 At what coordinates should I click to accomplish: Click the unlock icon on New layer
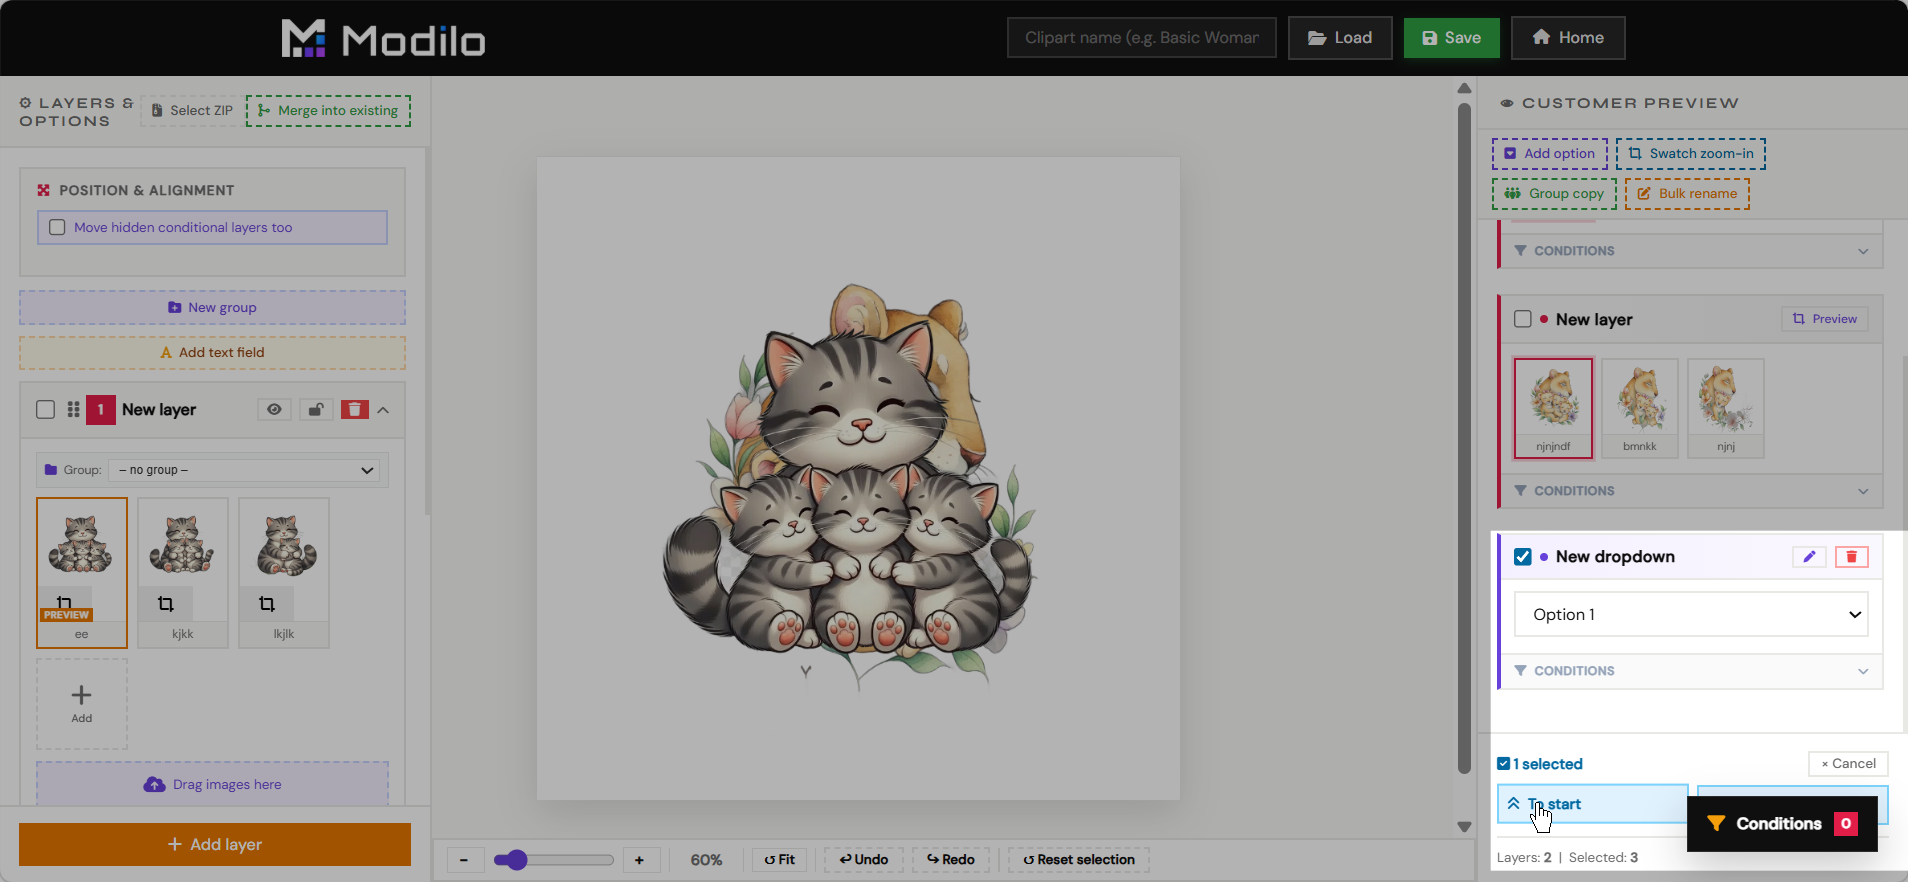[315, 409]
